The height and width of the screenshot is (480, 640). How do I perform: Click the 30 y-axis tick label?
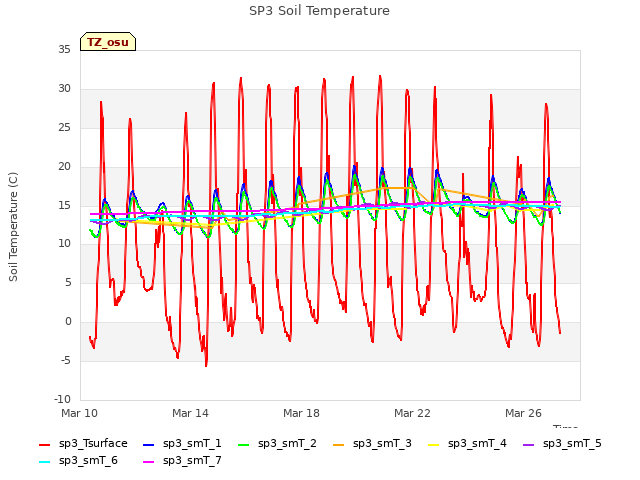point(64,89)
